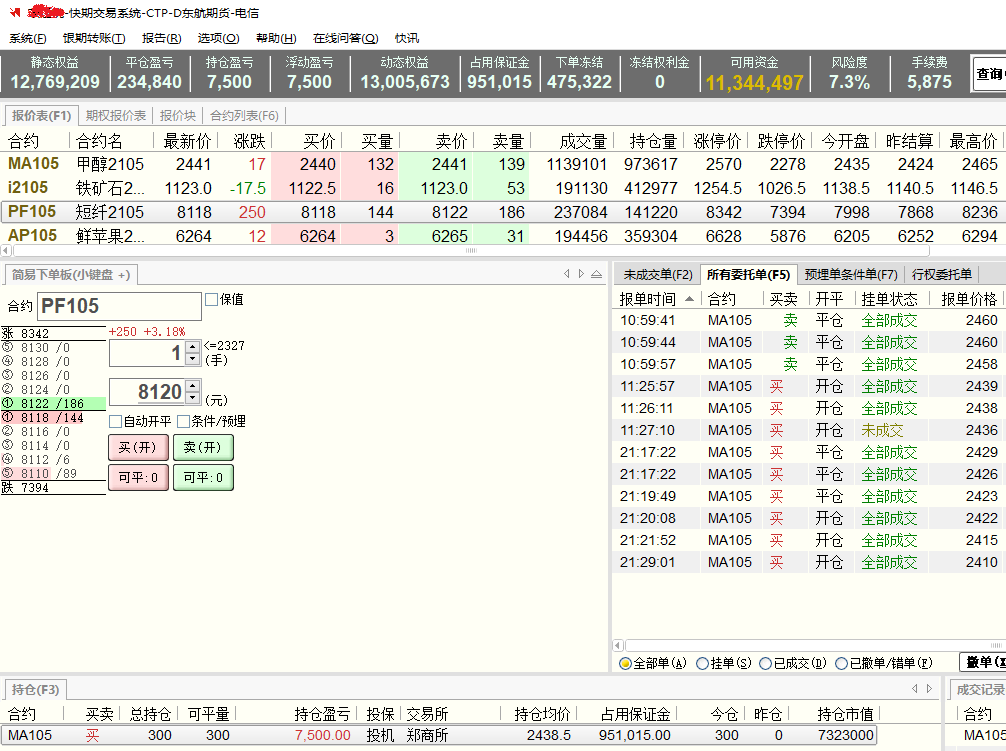Select the 未成交 order at 11:27:10
This screenshot has width=1006, height=751.
809,430
